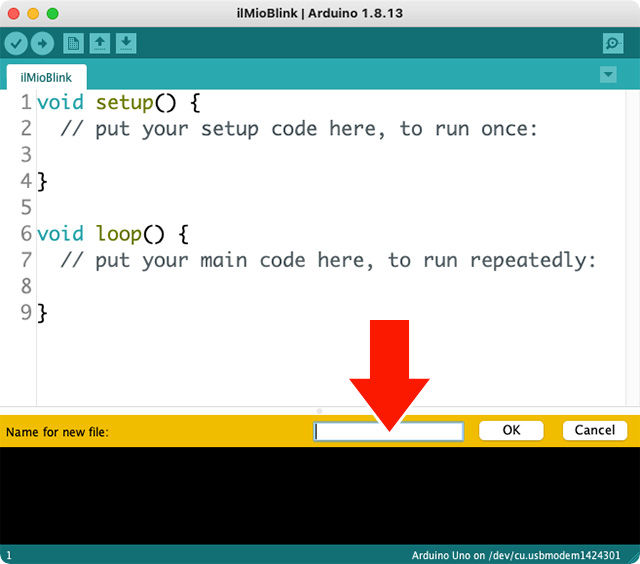Viewport: 640px width, 564px height.
Task: Click the Verify checkmark icon
Action: [x=16, y=43]
